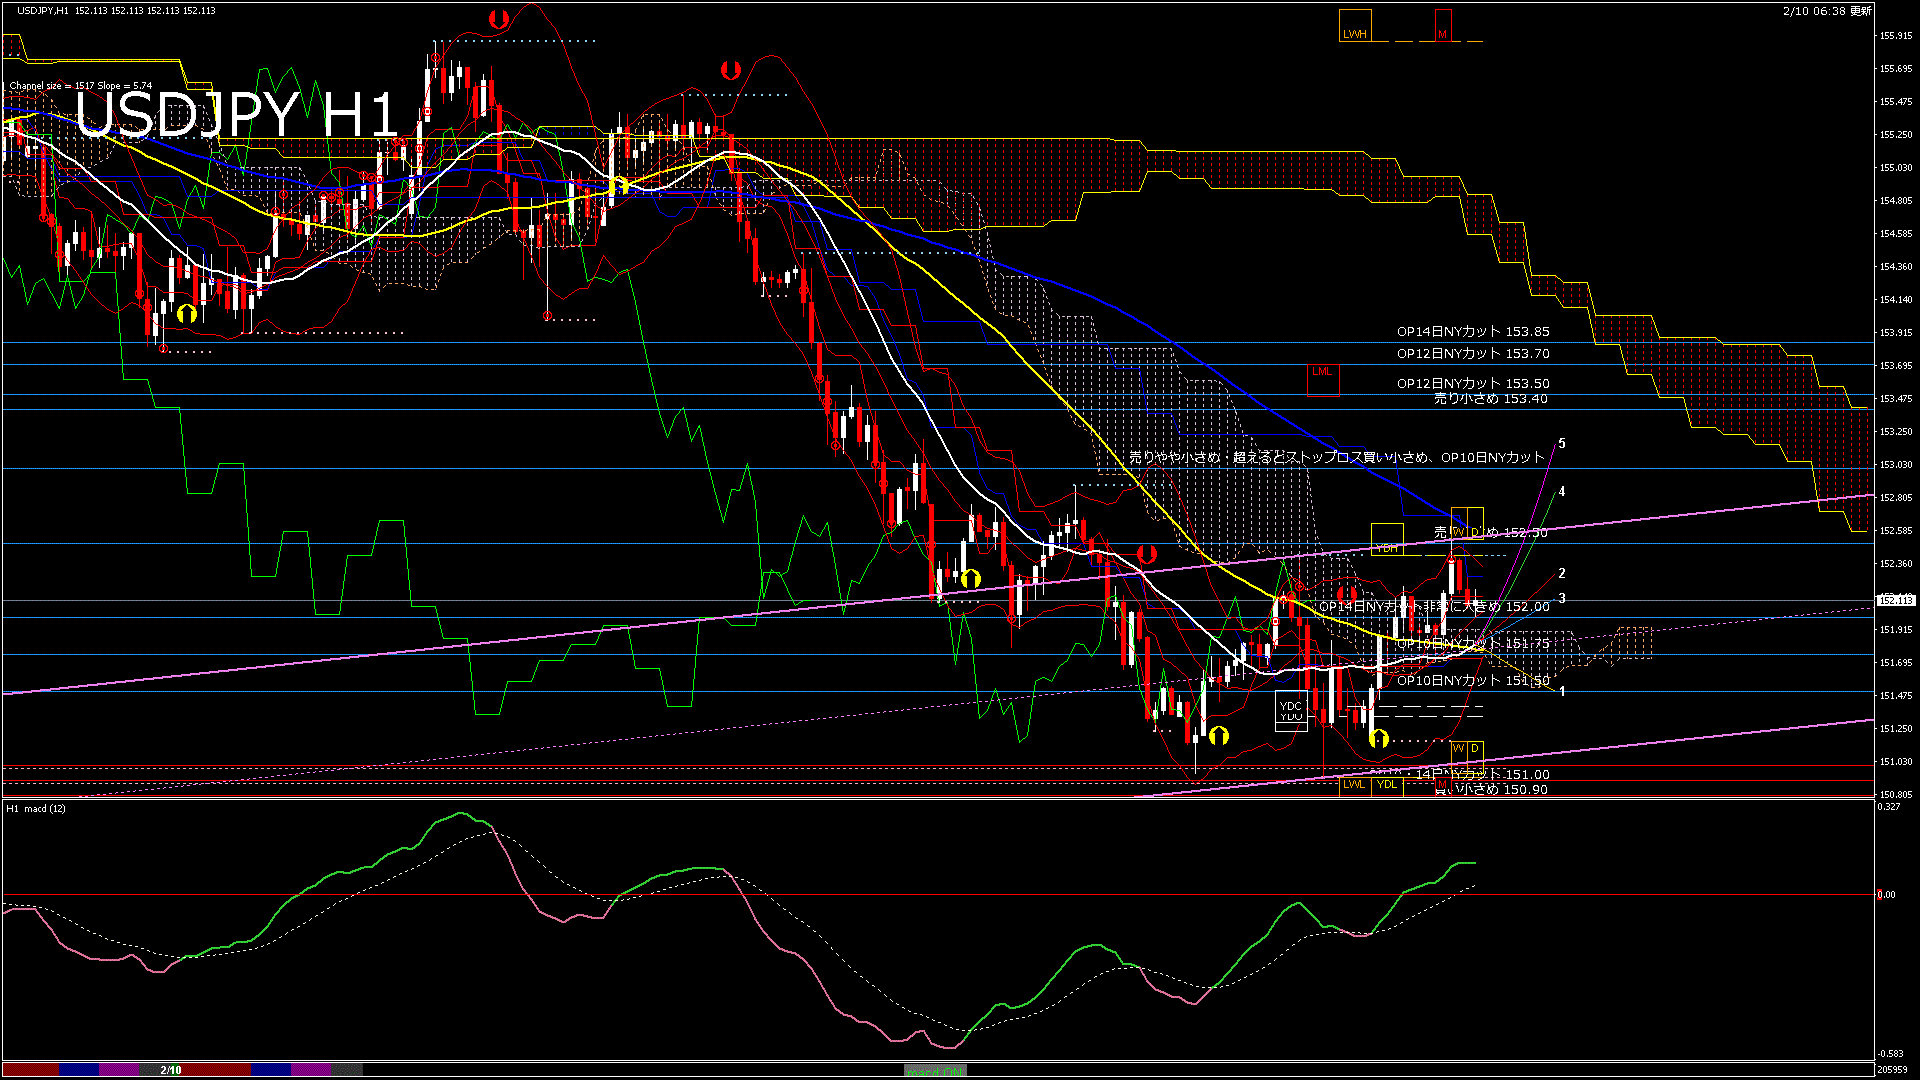Click the first dark red session color bar
The width and height of the screenshot is (1920, 1080).
(30, 1070)
